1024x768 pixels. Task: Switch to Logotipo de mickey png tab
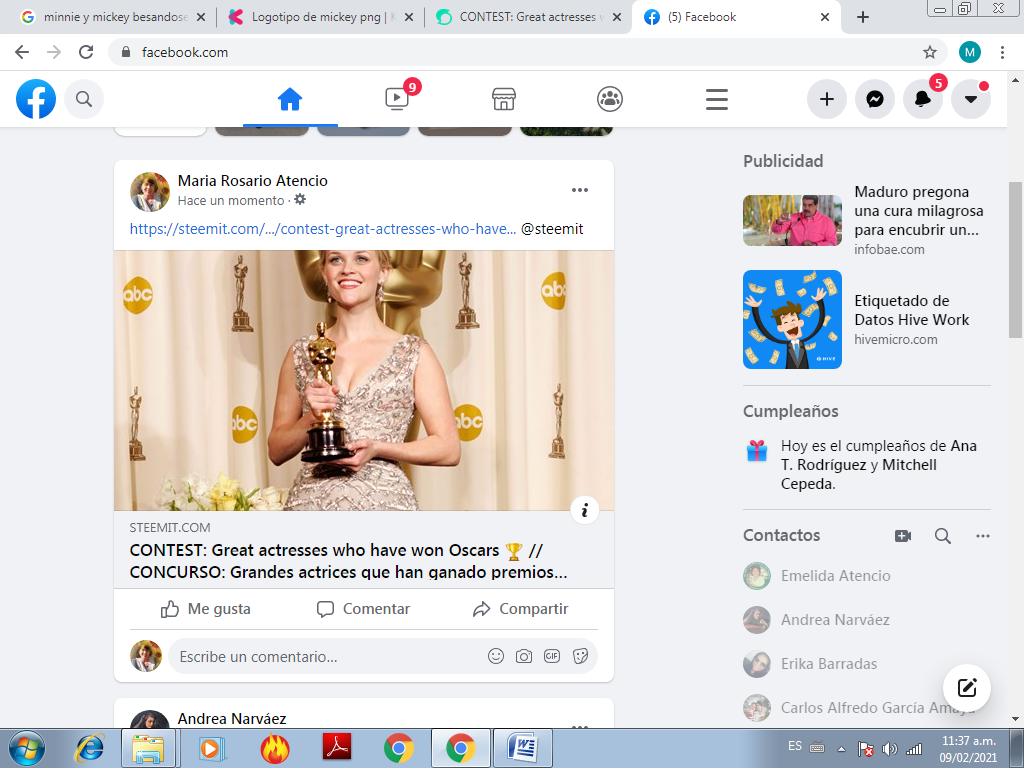321,18
